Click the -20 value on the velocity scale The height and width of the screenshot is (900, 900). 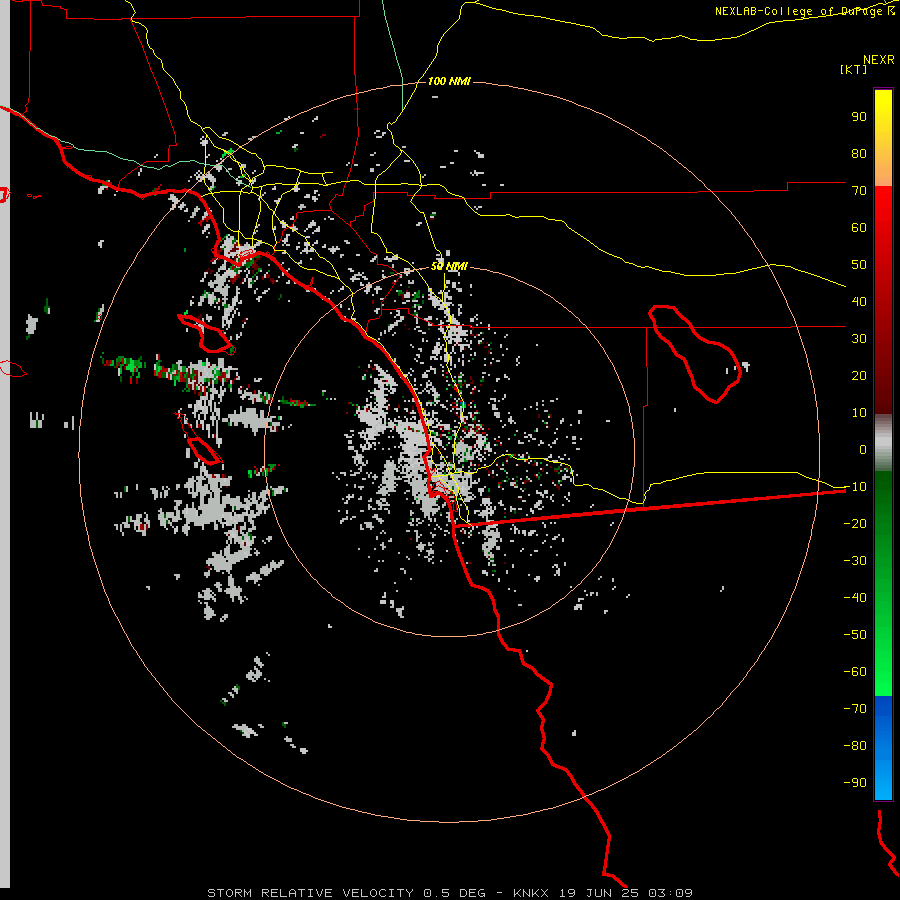click(855, 523)
